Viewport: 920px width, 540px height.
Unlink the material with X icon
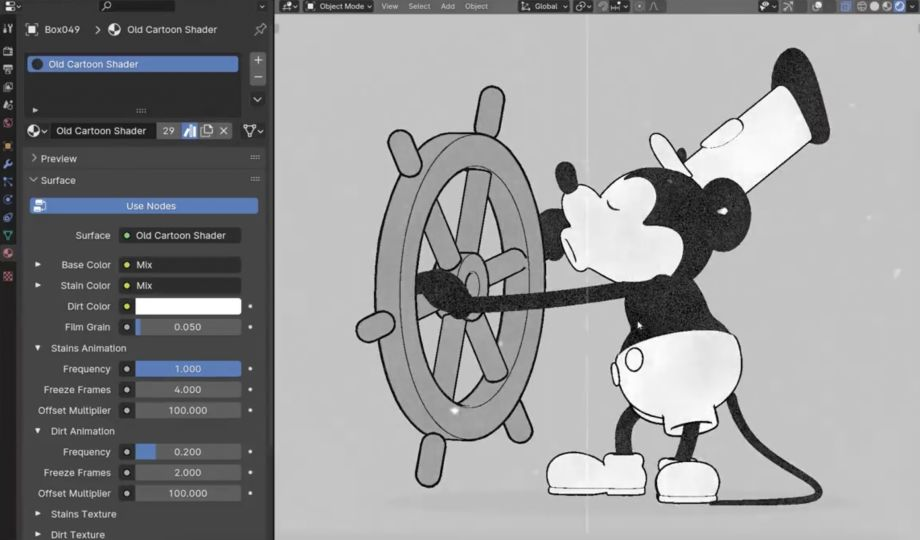(x=224, y=131)
